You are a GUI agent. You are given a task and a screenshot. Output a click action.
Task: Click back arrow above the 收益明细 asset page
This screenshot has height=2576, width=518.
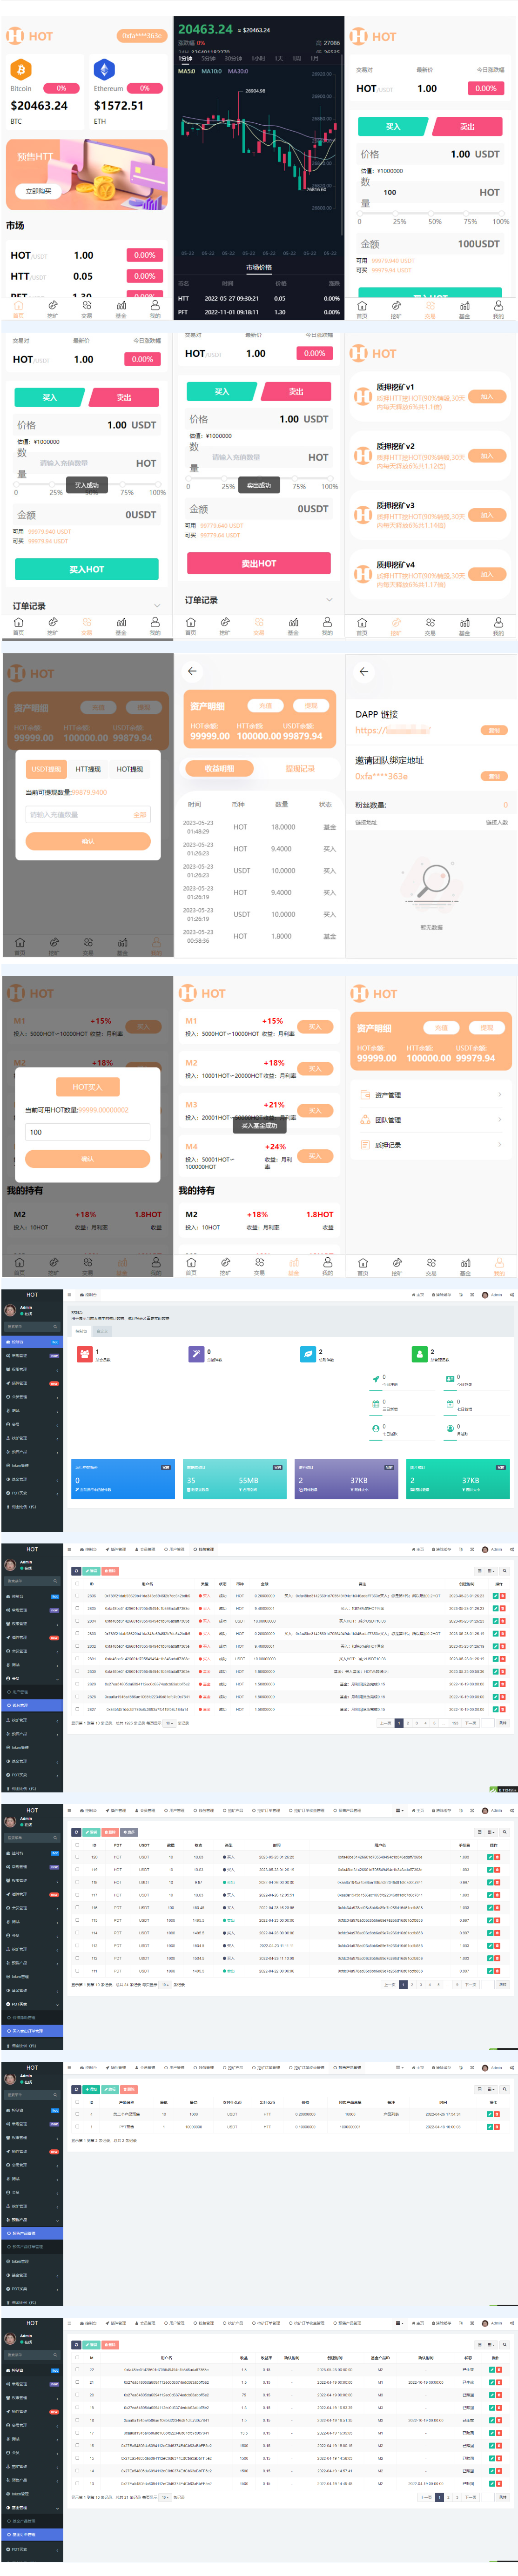[x=192, y=671]
